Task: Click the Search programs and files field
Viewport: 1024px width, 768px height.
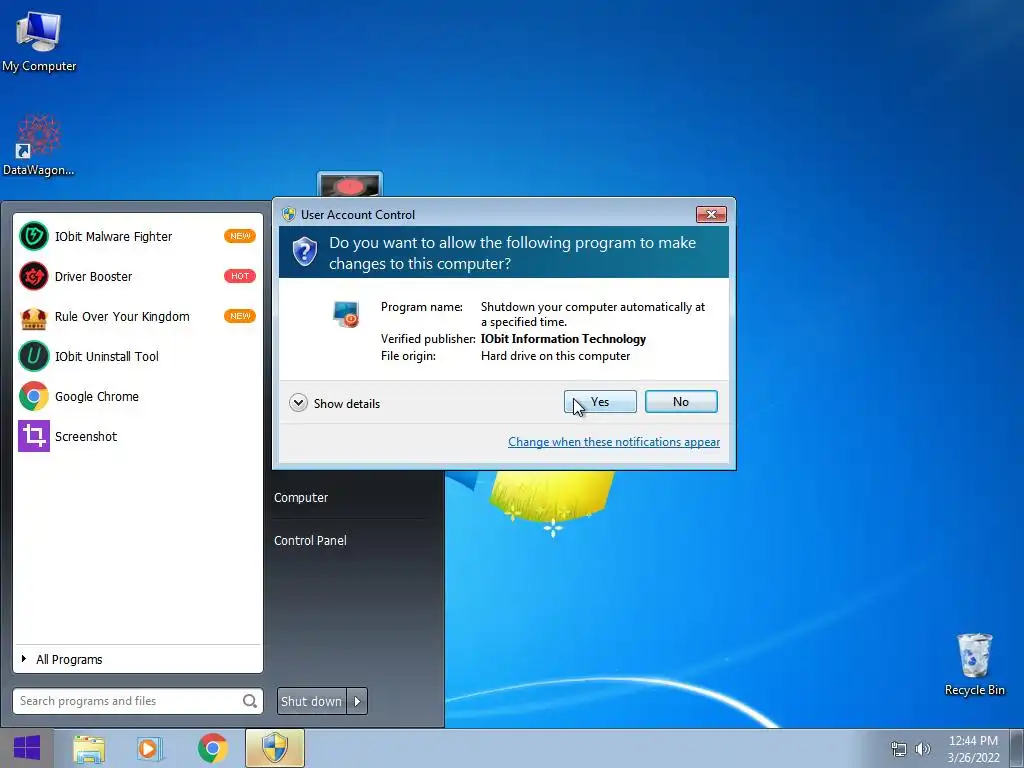Action: 138,701
